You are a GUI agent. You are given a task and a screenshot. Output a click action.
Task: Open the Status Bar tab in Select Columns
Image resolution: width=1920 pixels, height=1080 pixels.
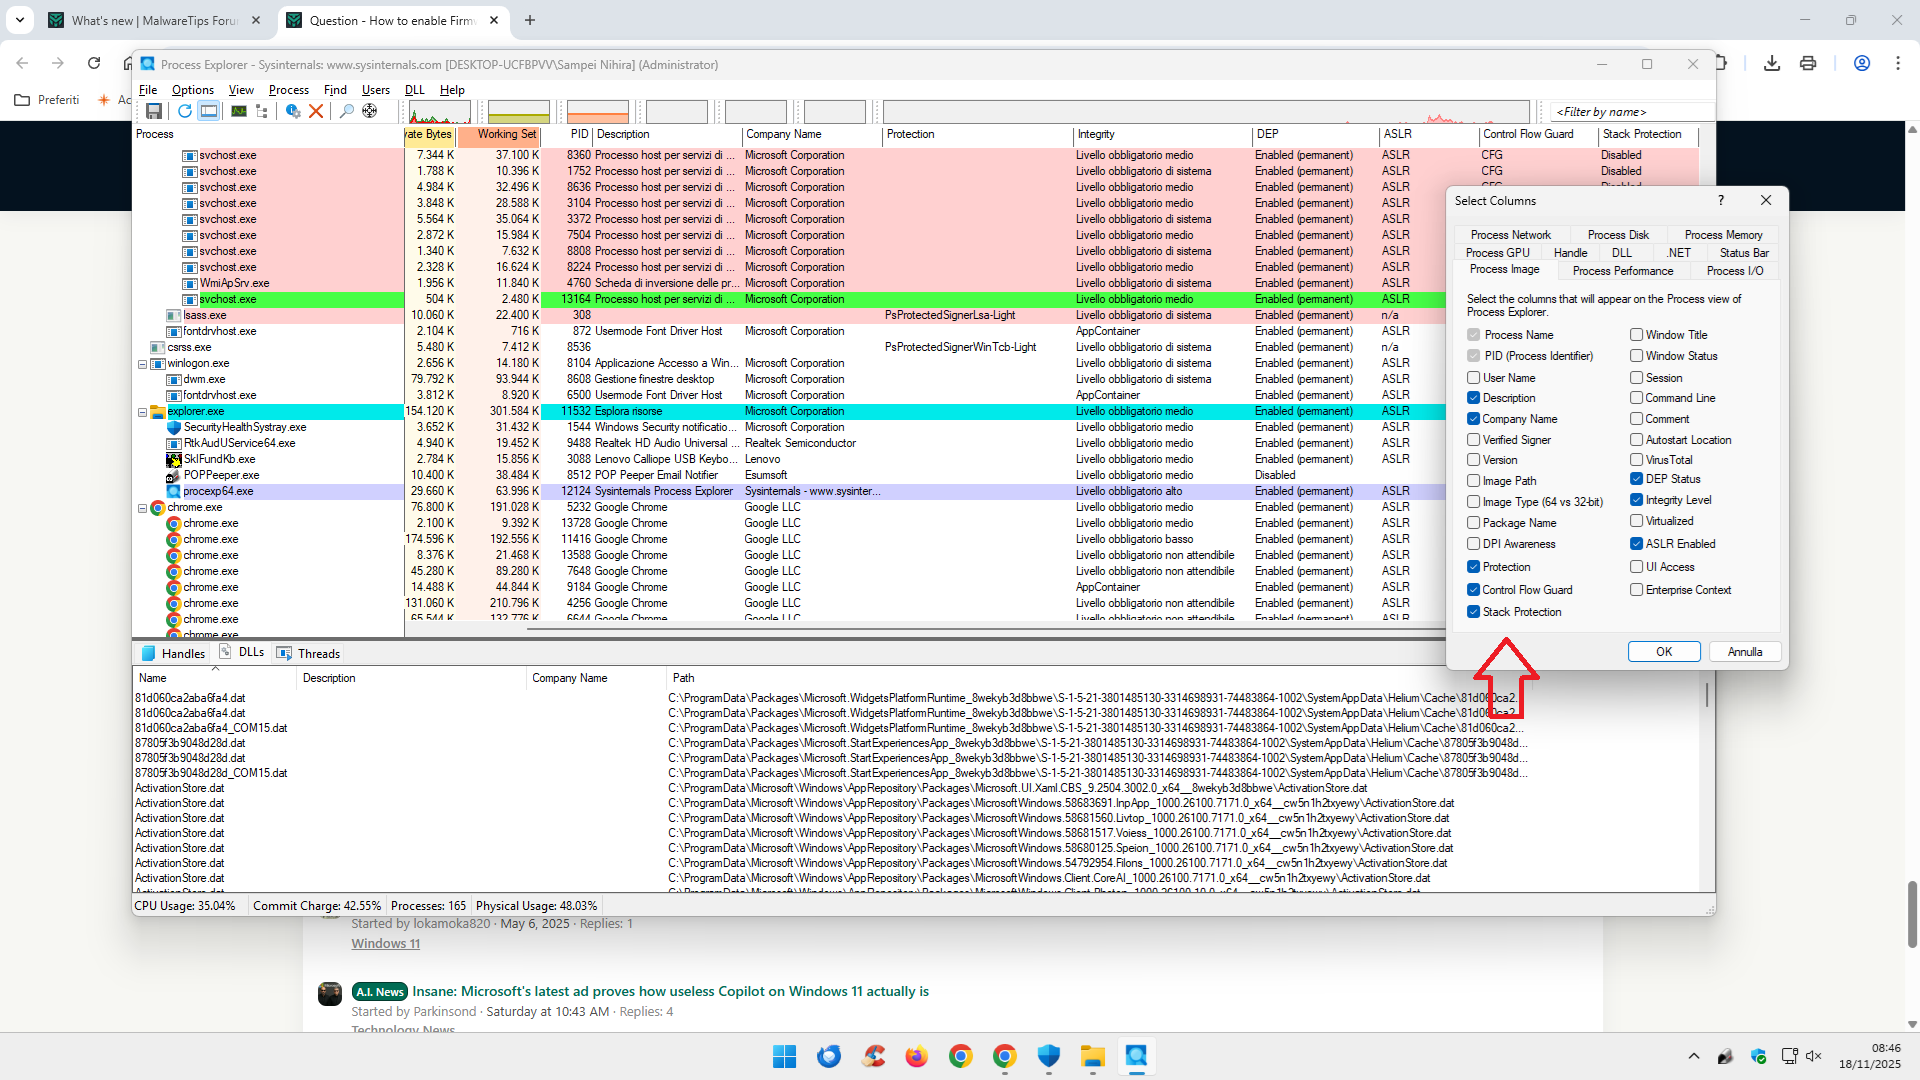[1744, 253]
